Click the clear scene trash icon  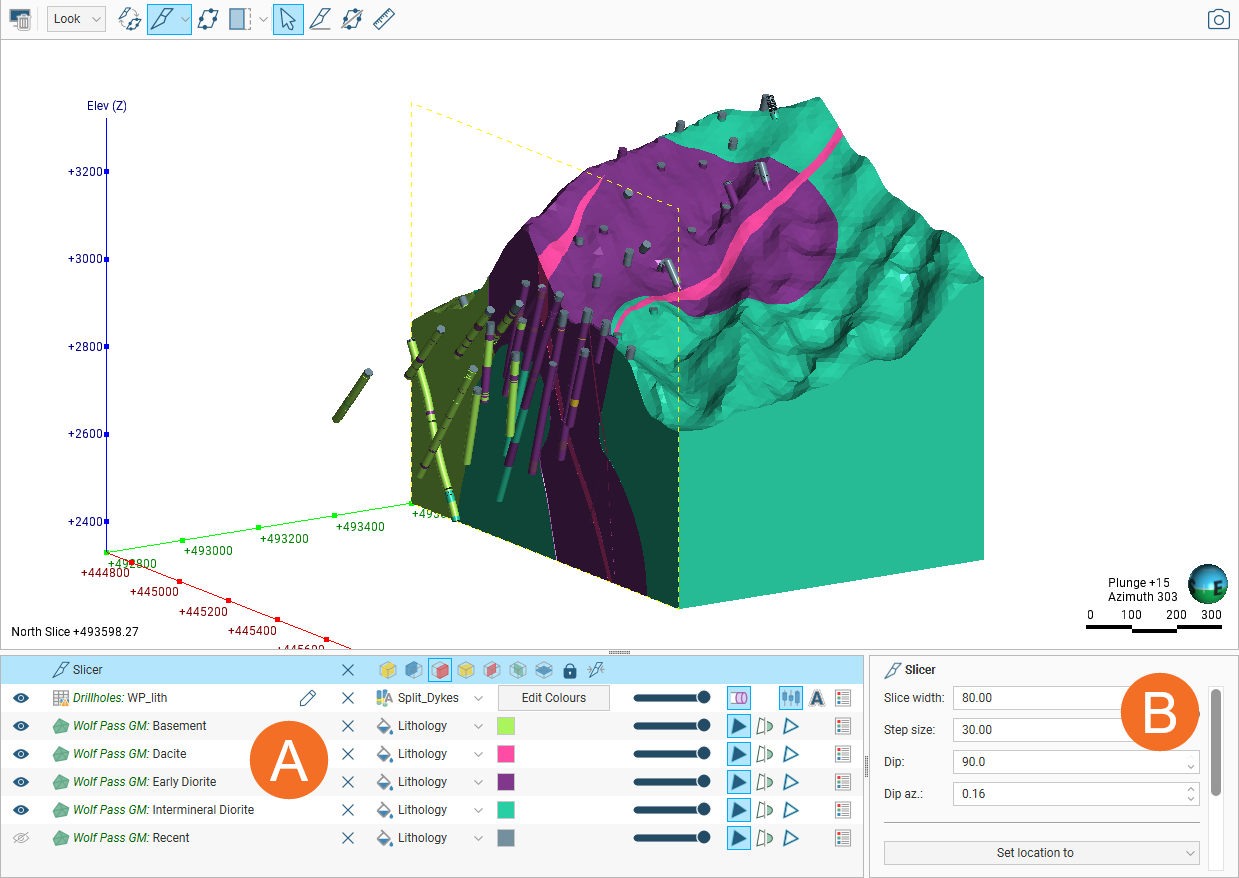[x=20, y=19]
